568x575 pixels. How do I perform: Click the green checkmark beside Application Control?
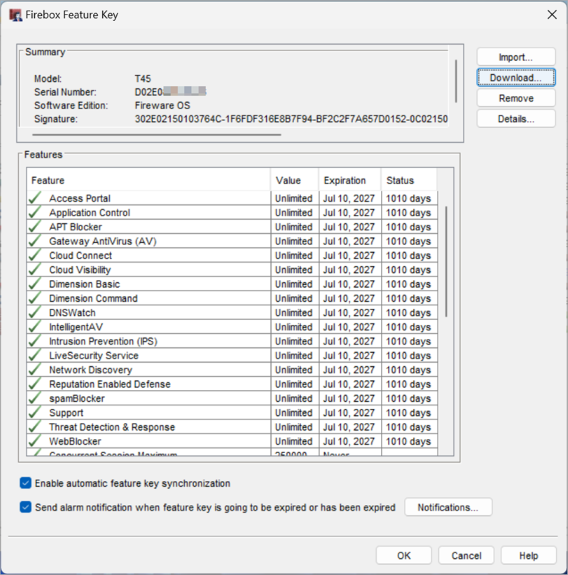point(35,212)
